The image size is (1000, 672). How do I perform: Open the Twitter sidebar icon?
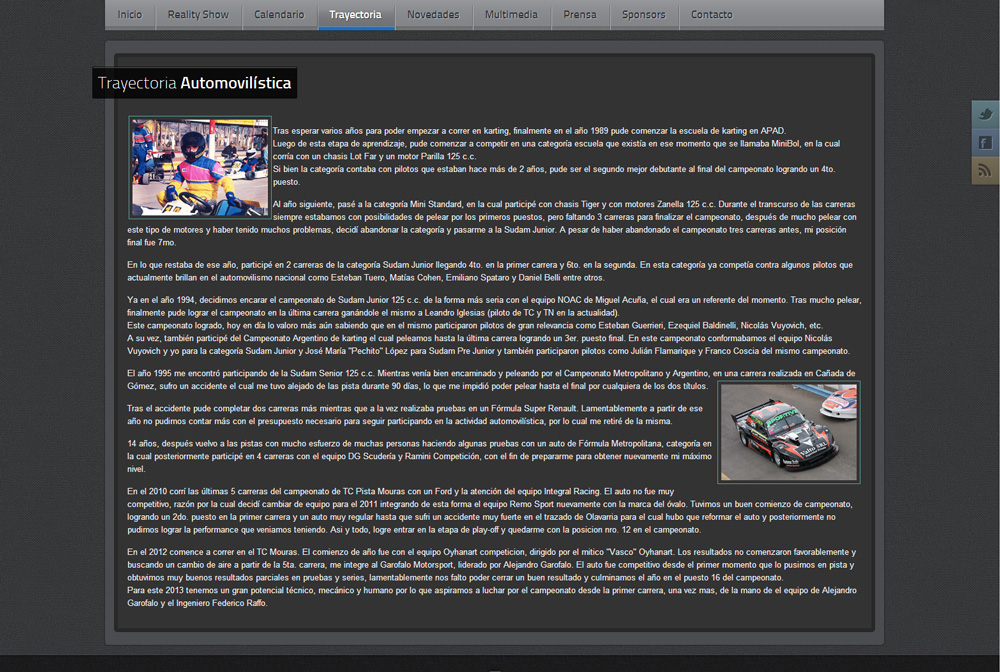(985, 114)
